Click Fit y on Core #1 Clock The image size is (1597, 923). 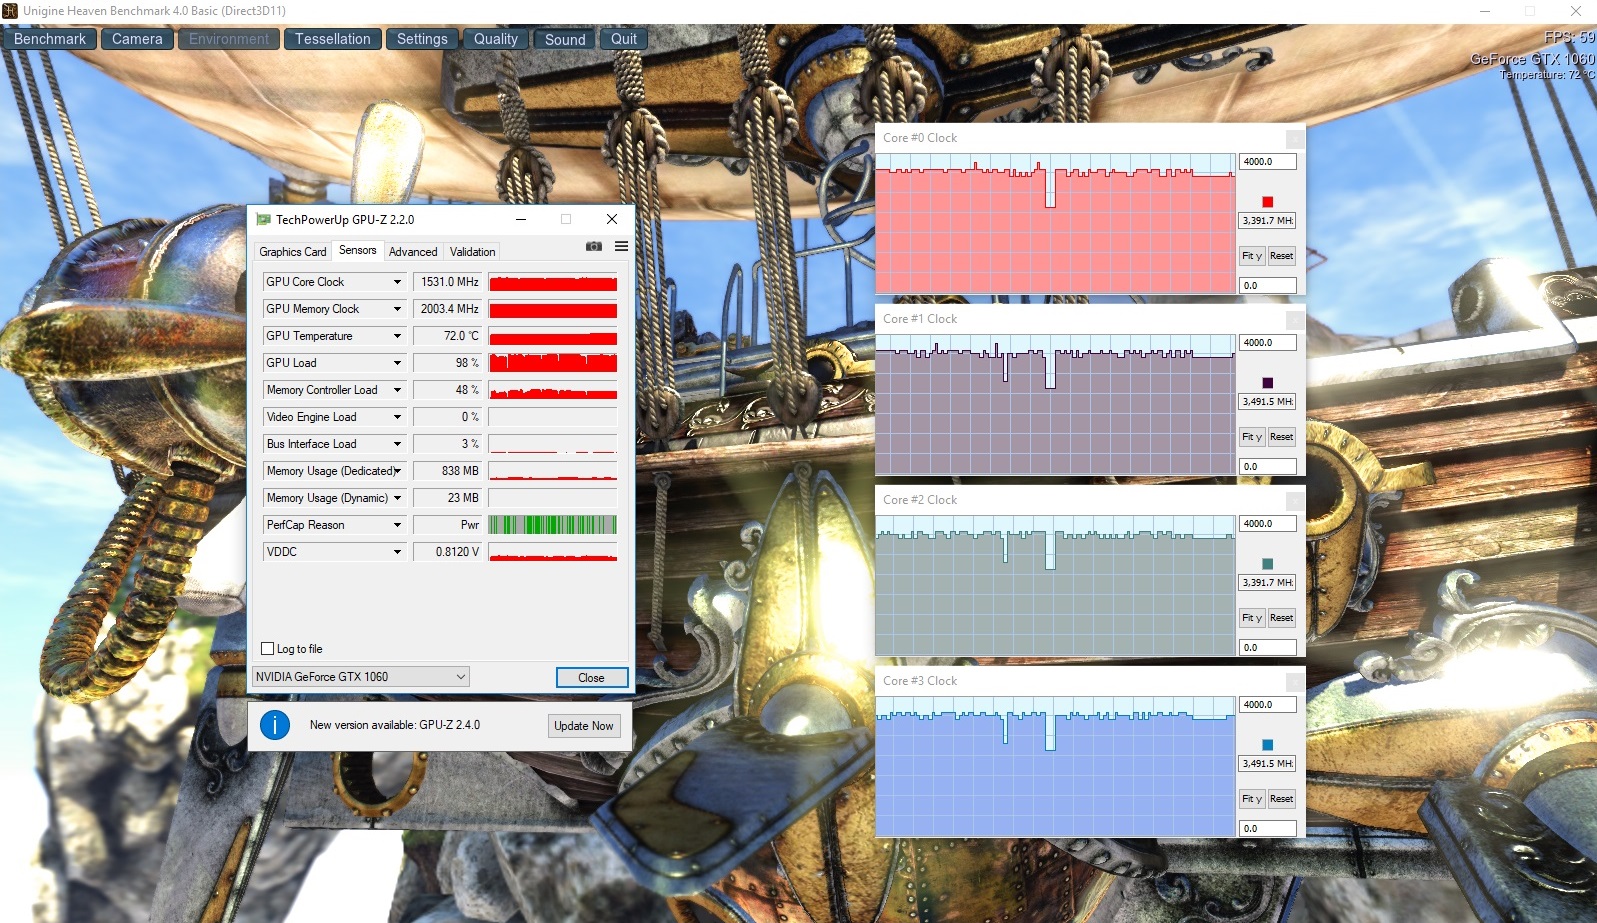[x=1252, y=437]
